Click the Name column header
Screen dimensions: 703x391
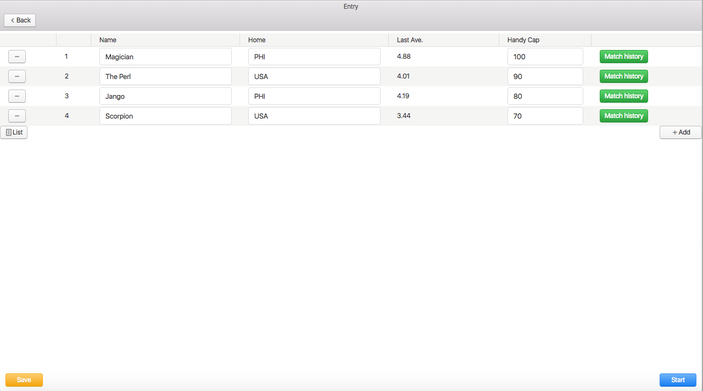tap(108, 40)
